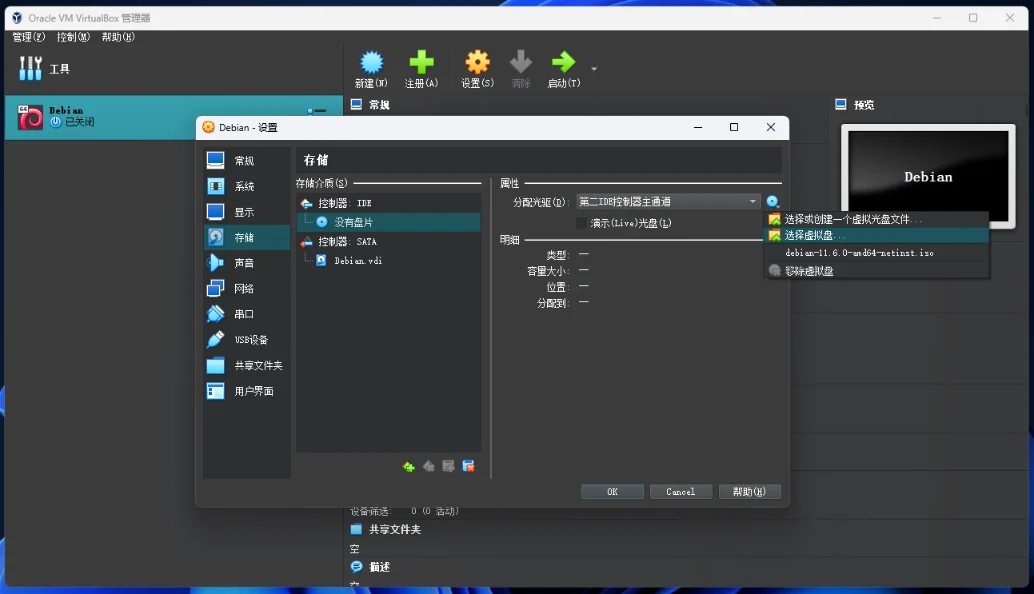Click the Debian preview thumbnail
The height and width of the screenshot is (594, 1034).
click(928, 177)
